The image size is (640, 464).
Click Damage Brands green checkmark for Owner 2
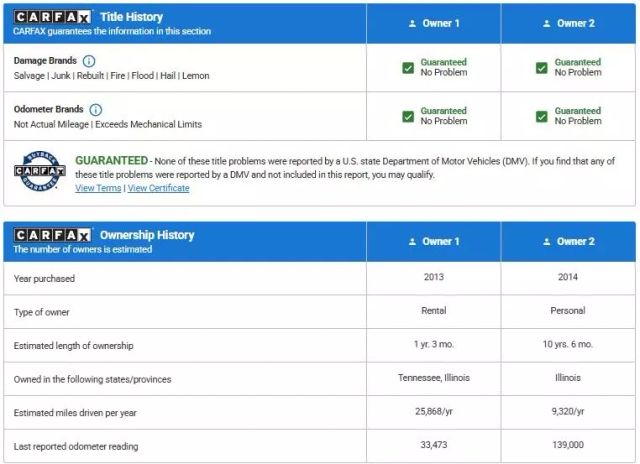(542, 68)
